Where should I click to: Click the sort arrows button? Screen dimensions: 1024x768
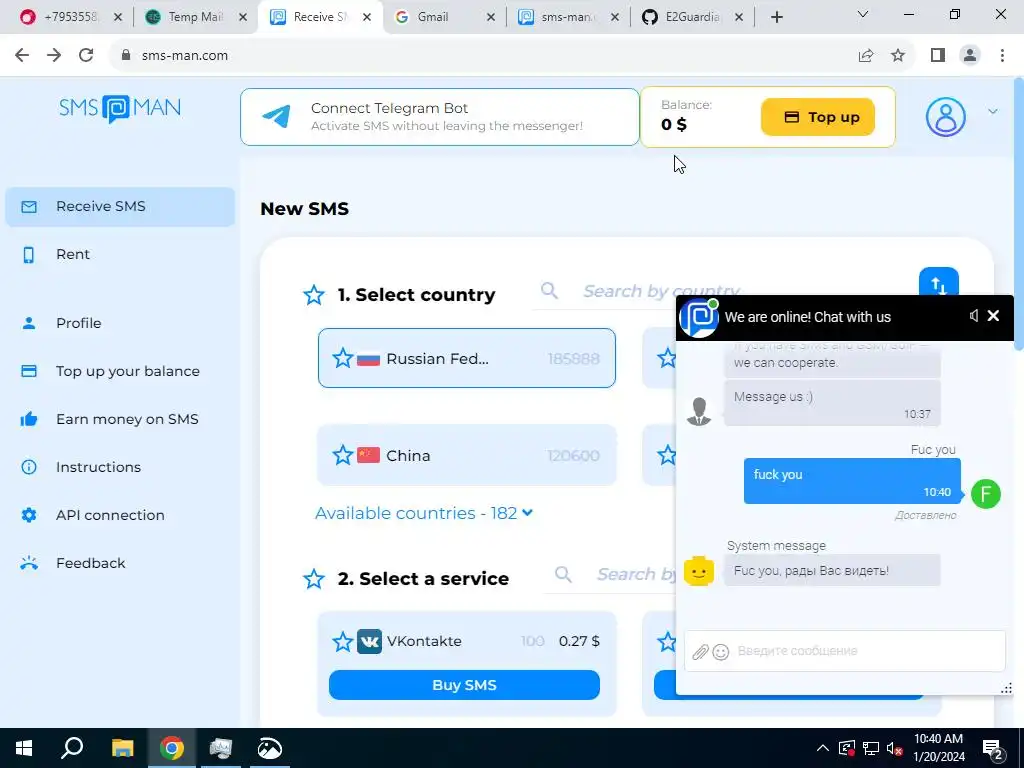938,283
